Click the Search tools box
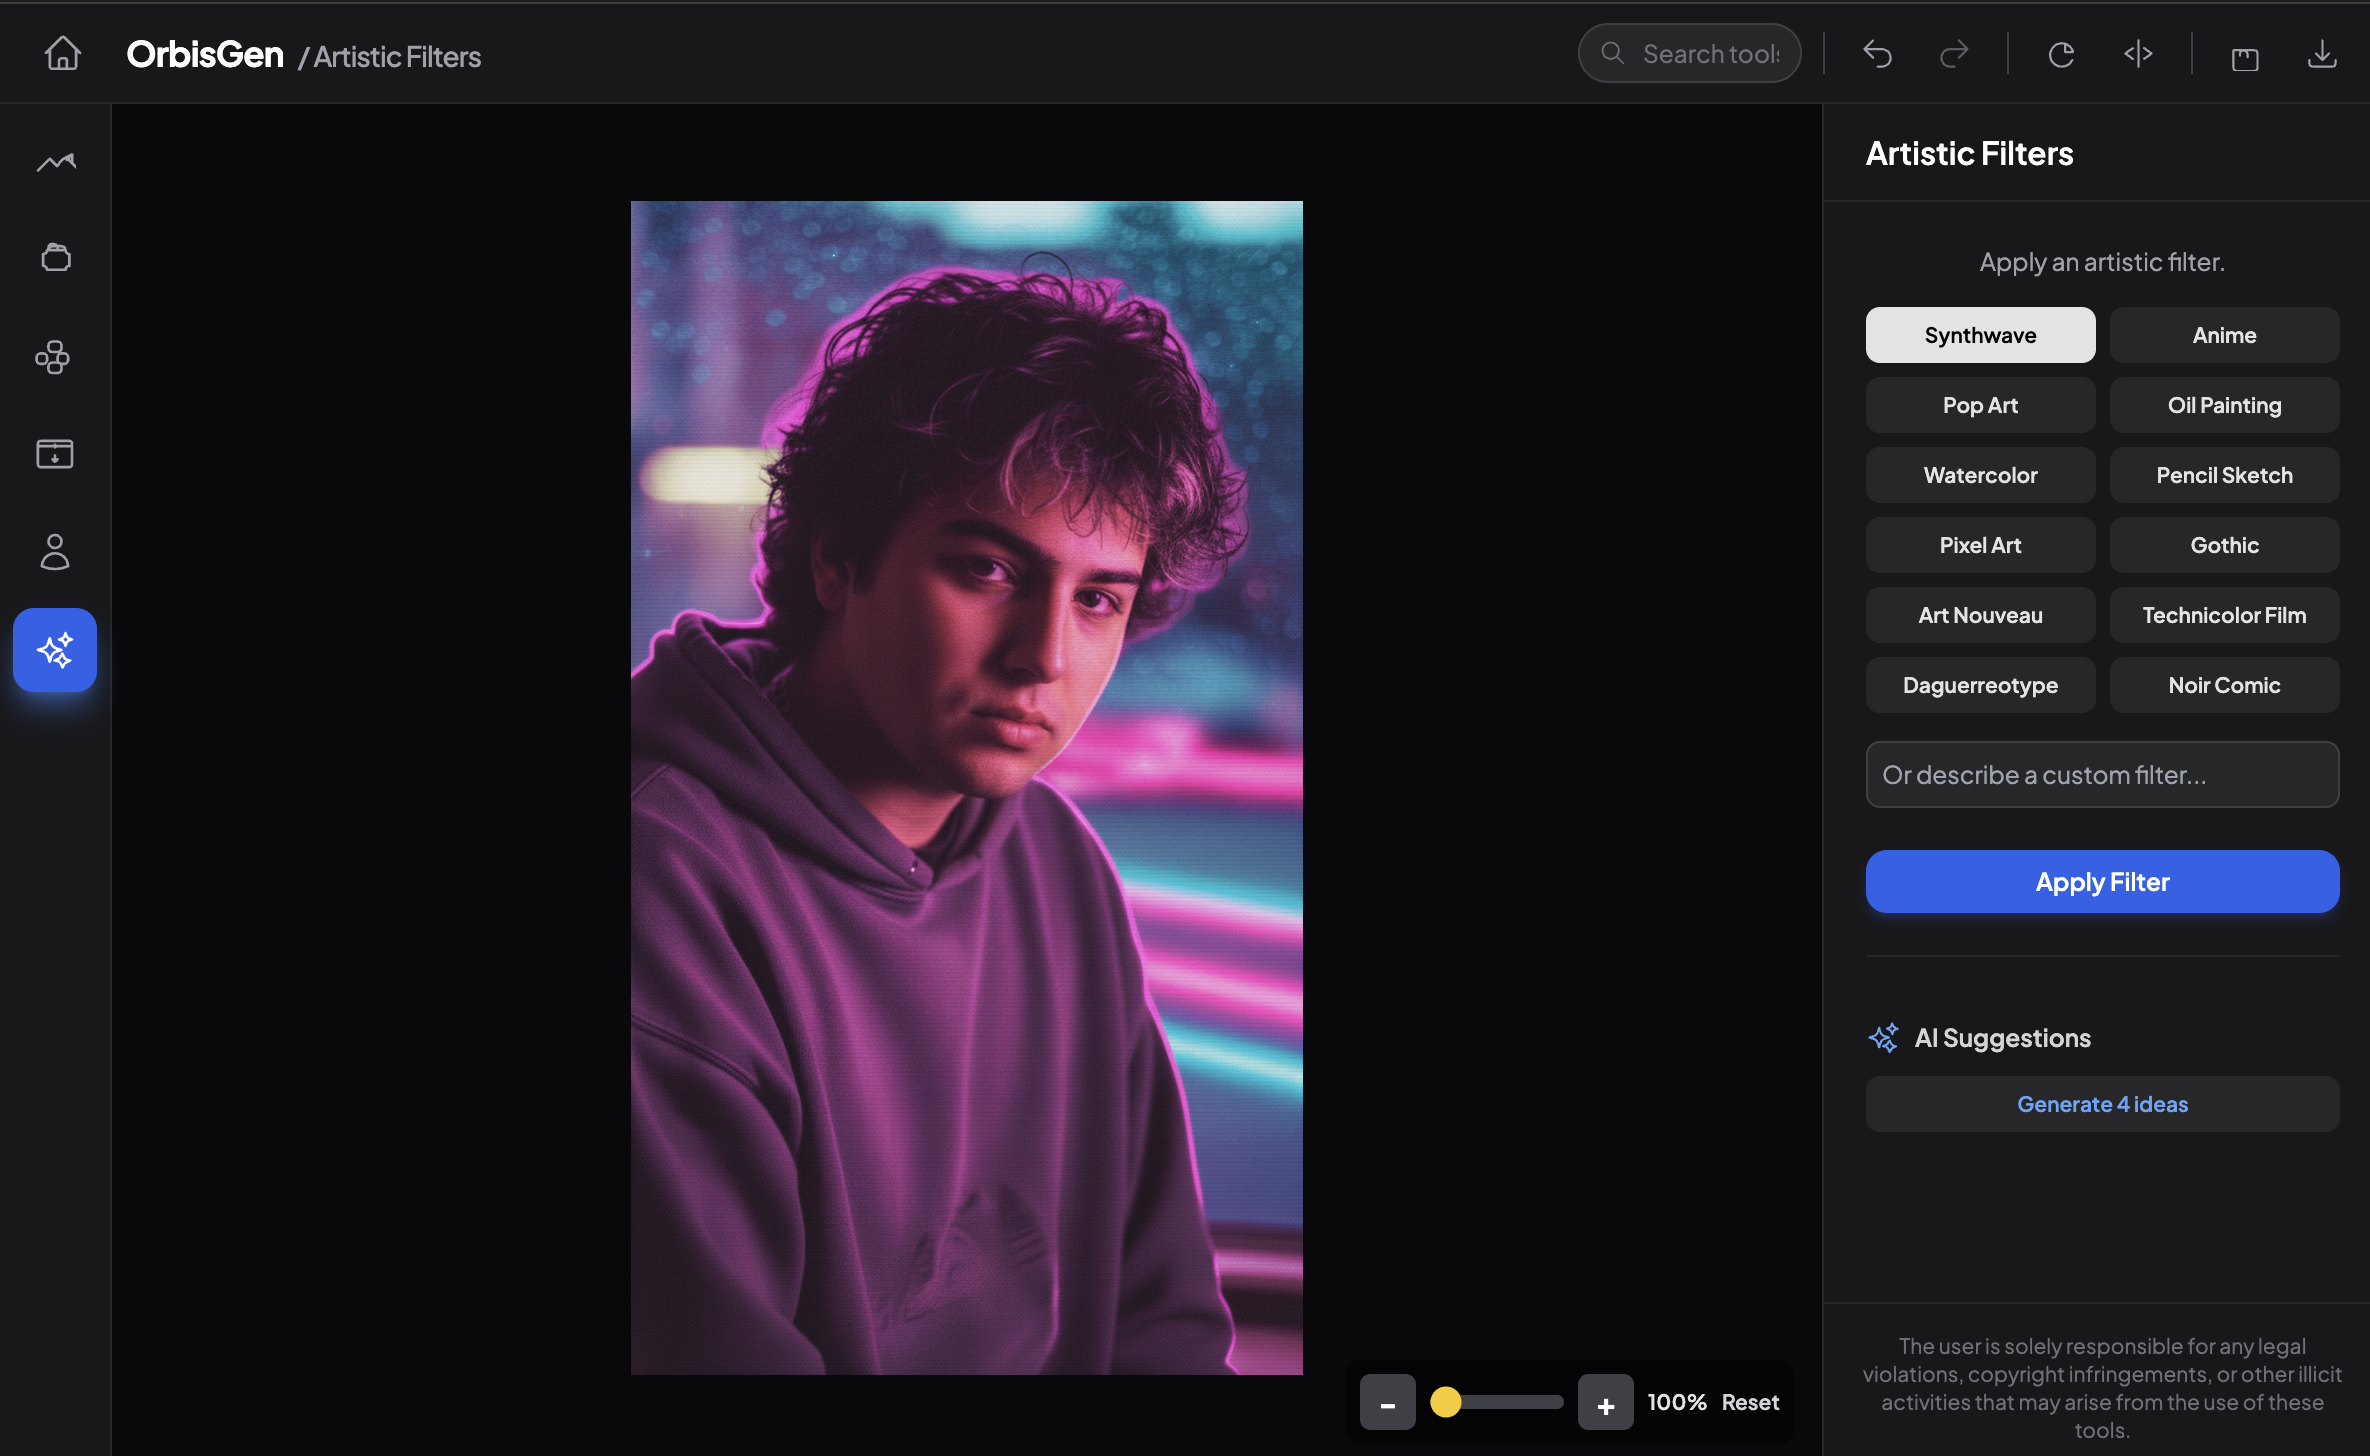The height and width of the screenshot is (1456, 2370). tap(1700, 54)
